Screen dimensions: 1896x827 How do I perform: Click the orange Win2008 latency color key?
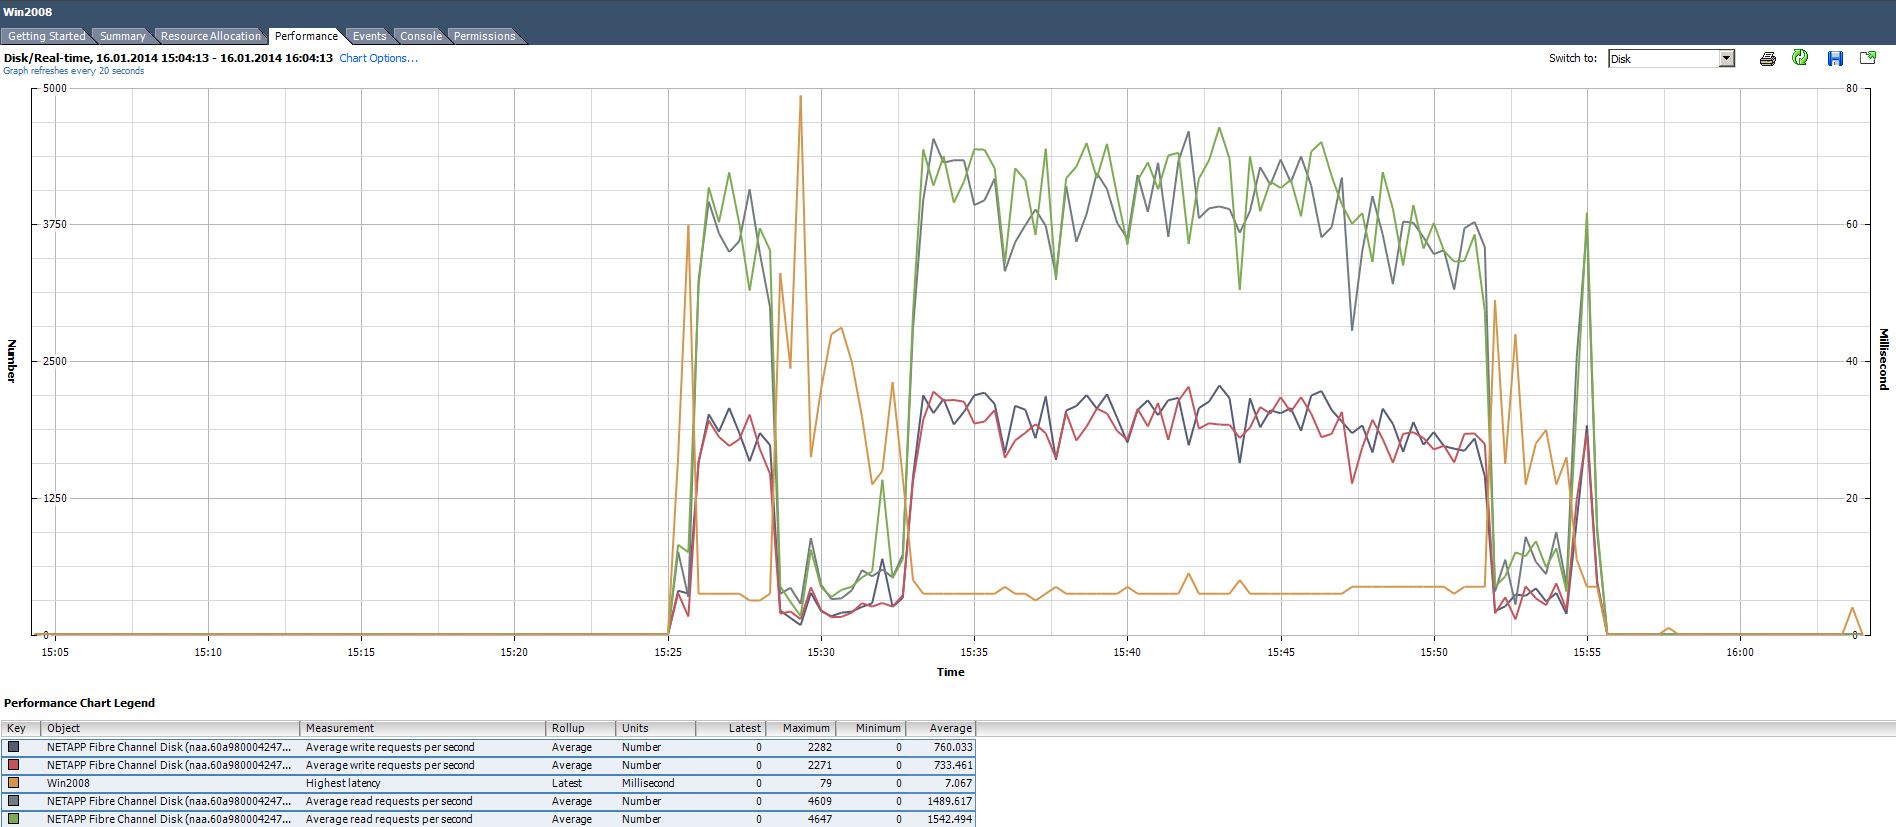(14, 783)
